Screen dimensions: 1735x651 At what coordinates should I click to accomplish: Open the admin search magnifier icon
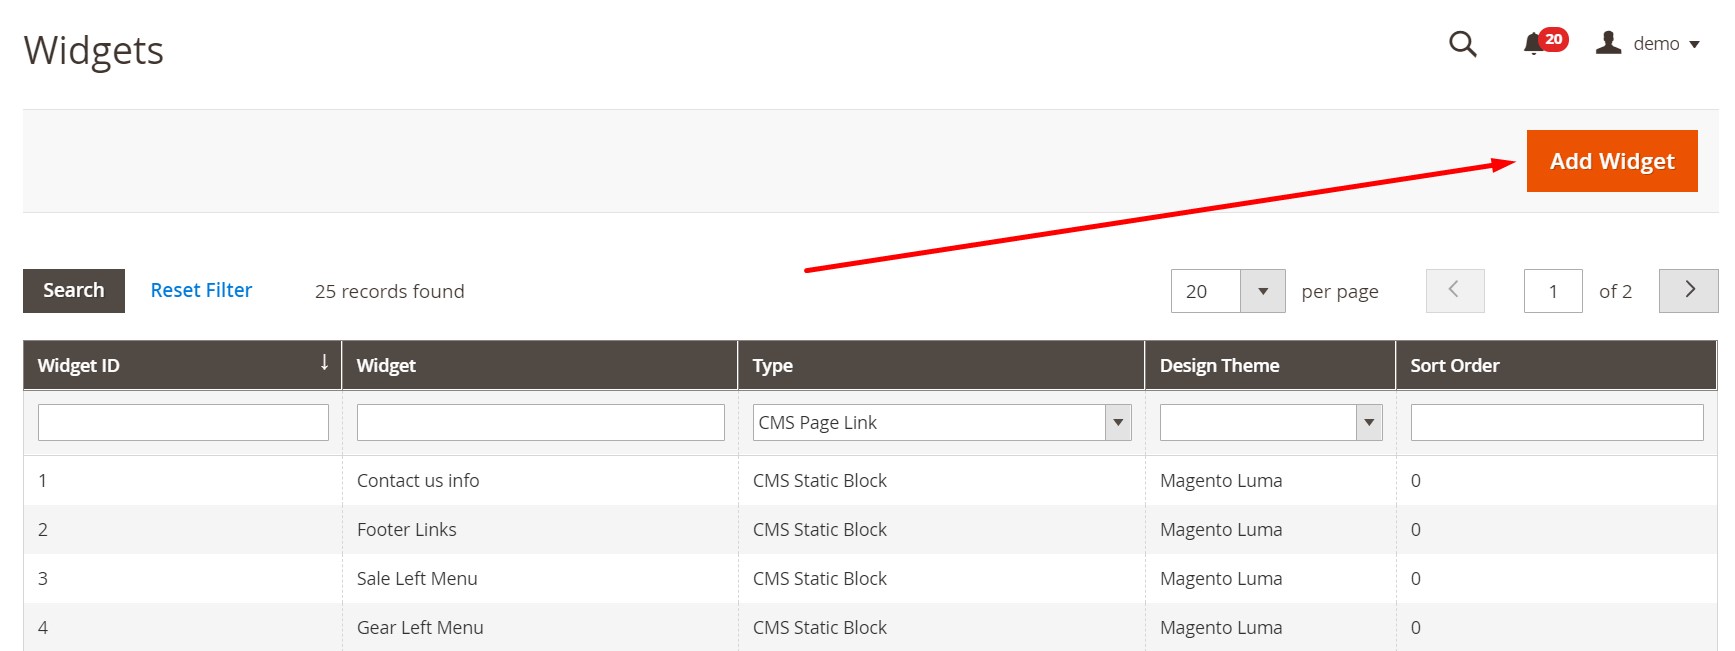(1462, 44)
